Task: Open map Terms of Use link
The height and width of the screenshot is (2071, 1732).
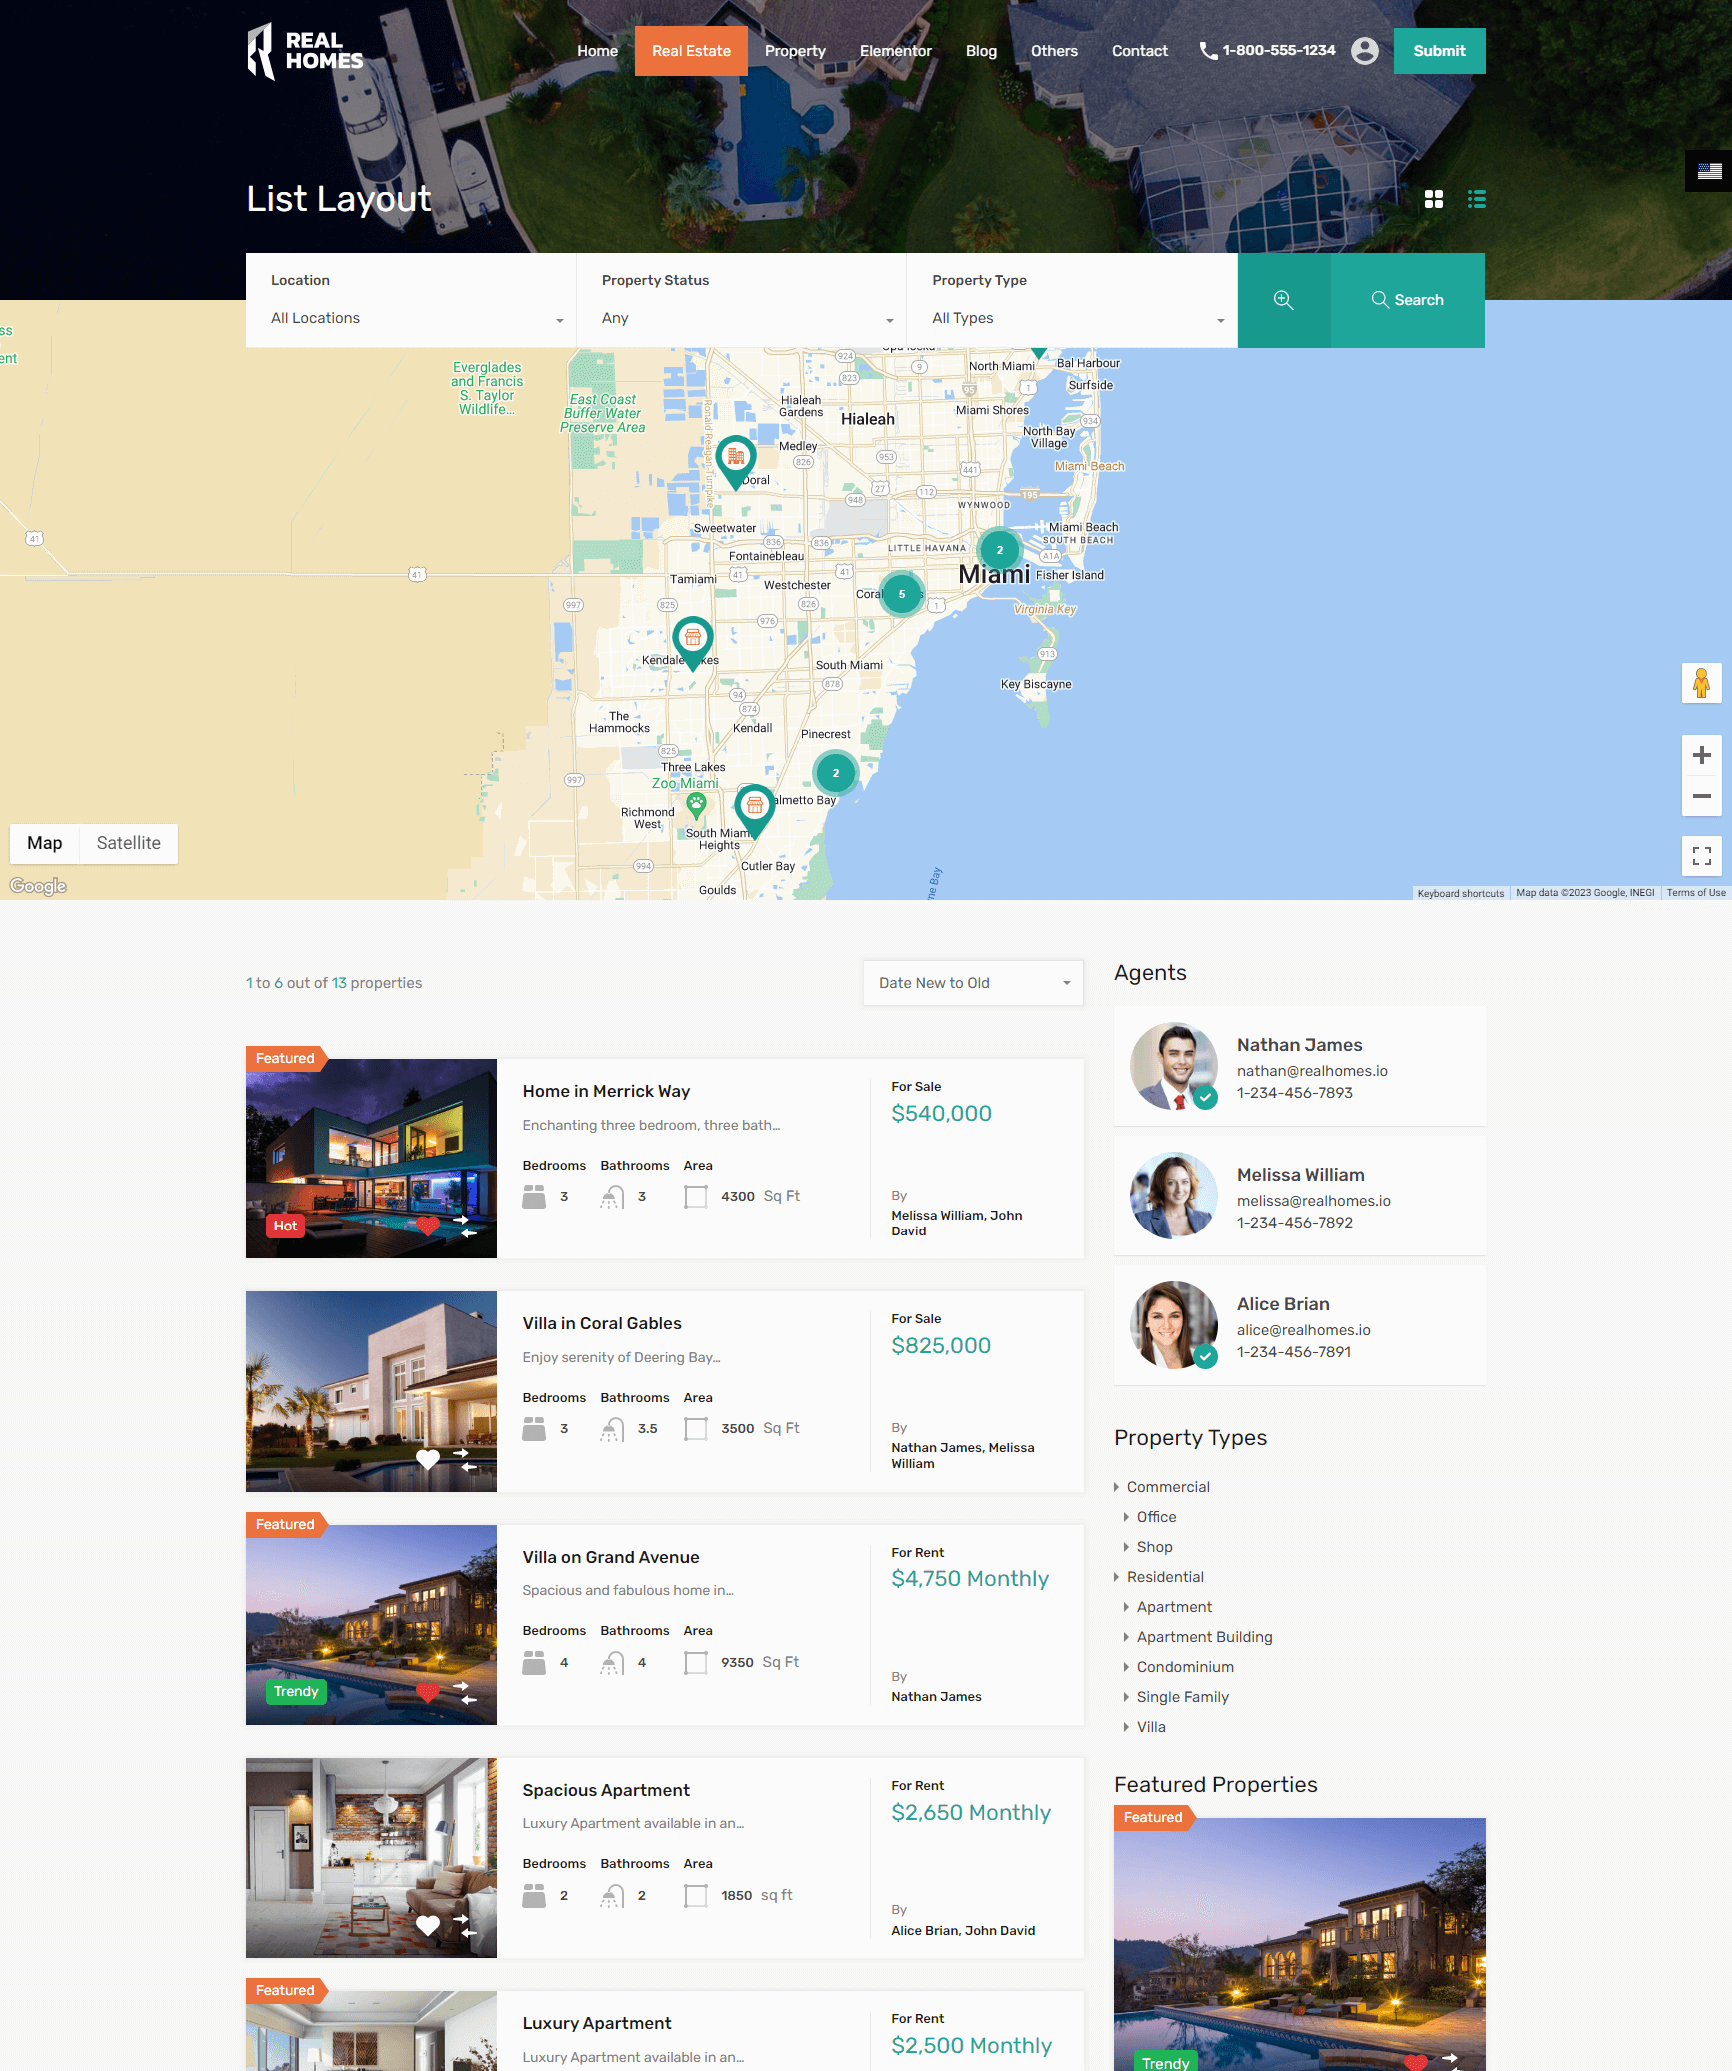Action: pos(1696,893)
